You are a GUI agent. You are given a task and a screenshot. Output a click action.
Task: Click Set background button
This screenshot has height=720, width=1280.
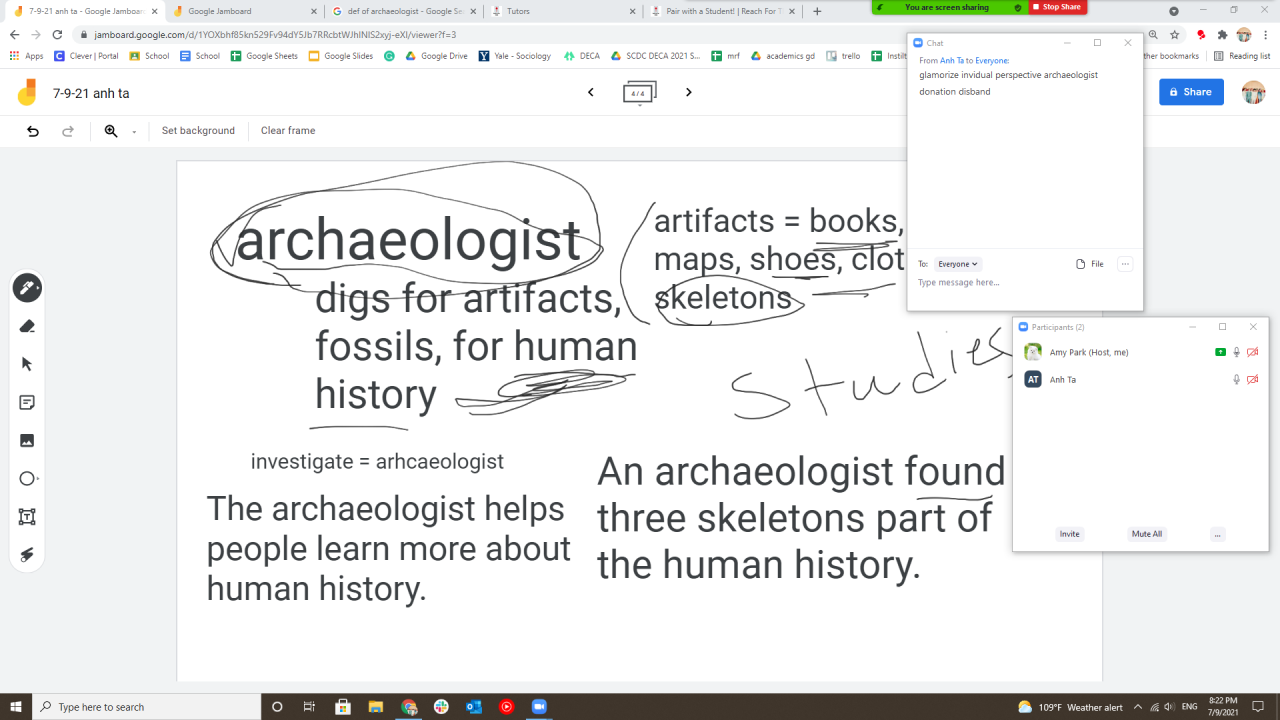[x=198, y=131]
